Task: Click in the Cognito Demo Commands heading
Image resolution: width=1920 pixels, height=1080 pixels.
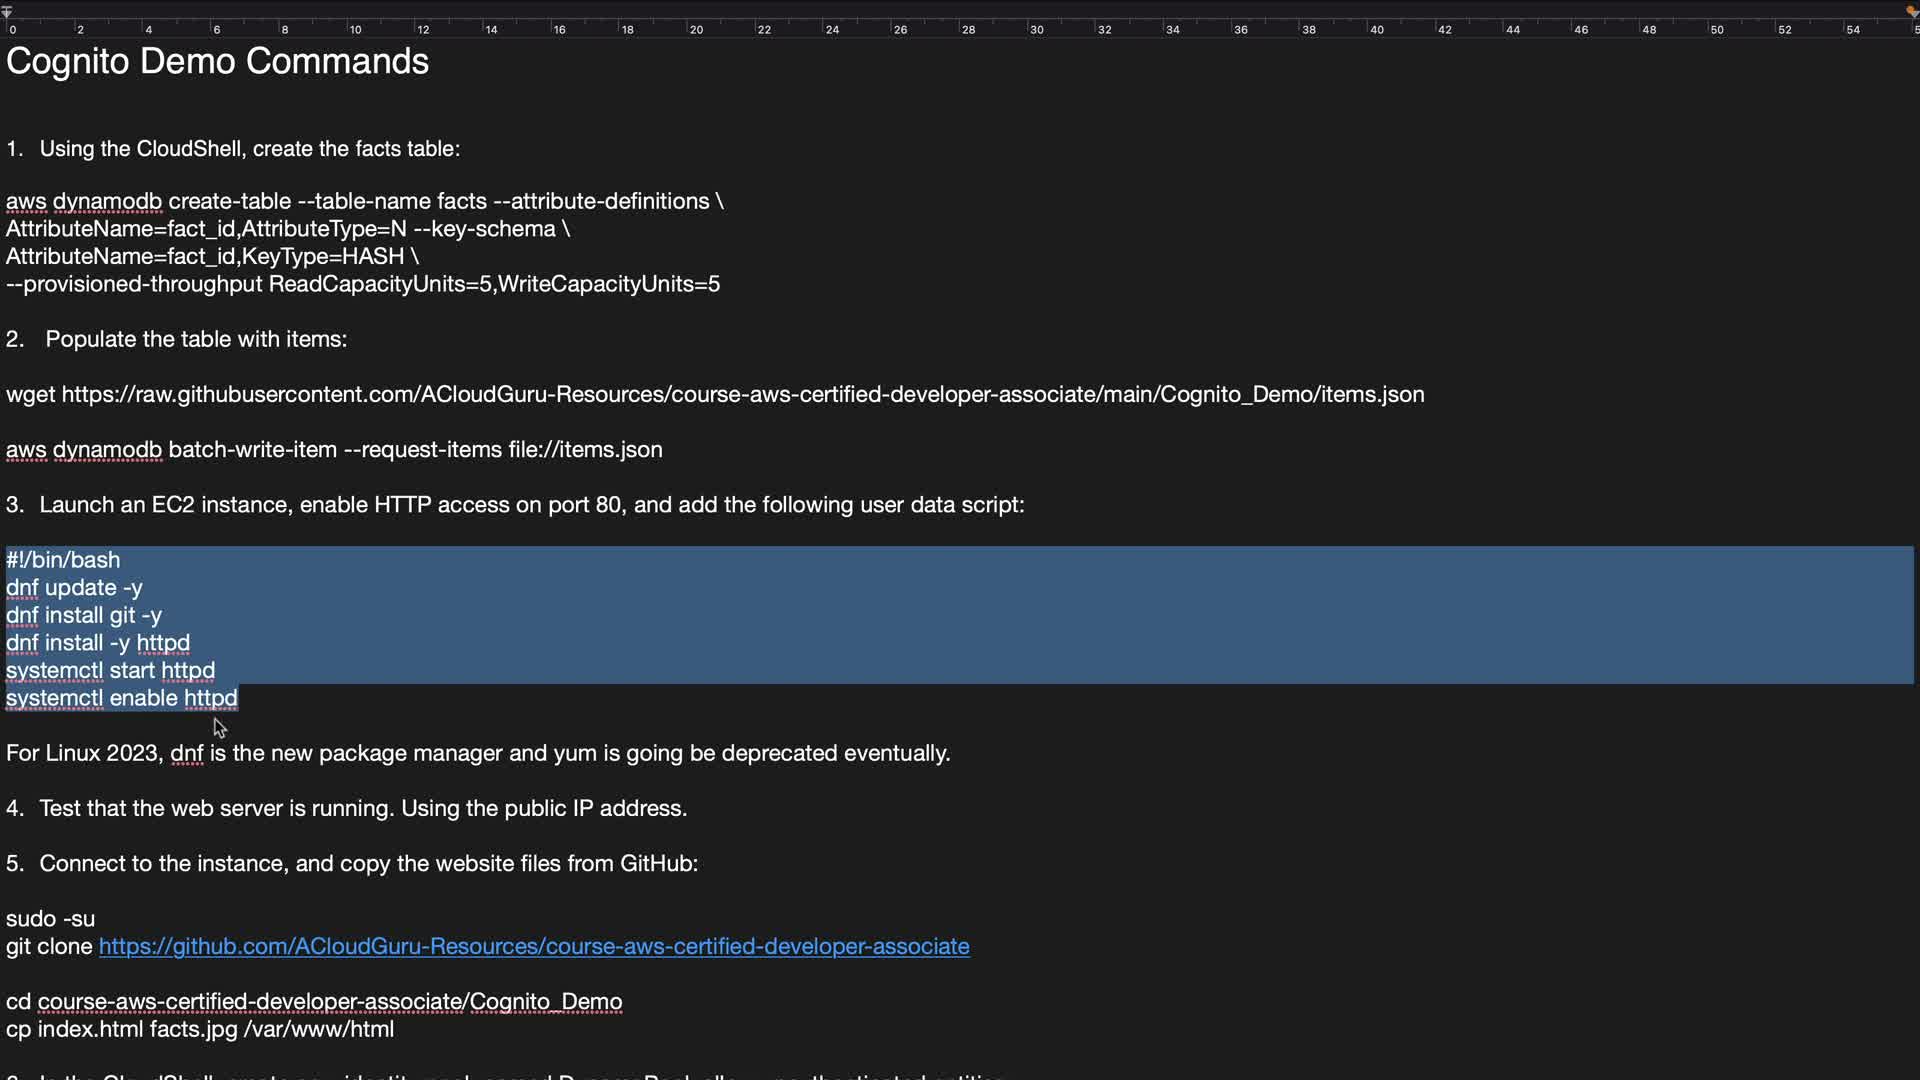Action: pos(217,62)
